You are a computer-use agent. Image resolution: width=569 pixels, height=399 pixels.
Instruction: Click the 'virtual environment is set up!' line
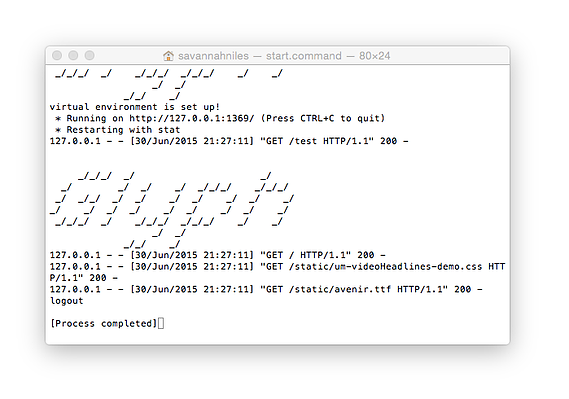135,107
